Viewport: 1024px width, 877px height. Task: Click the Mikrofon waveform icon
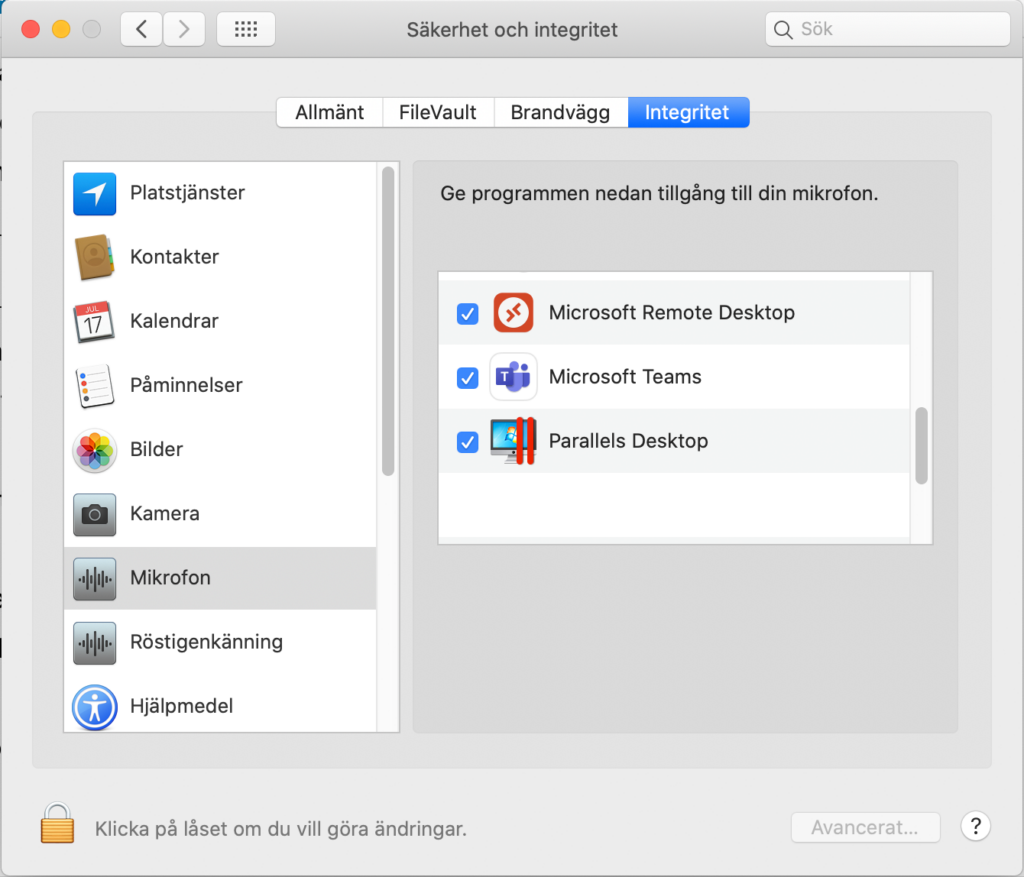point(95,579)
